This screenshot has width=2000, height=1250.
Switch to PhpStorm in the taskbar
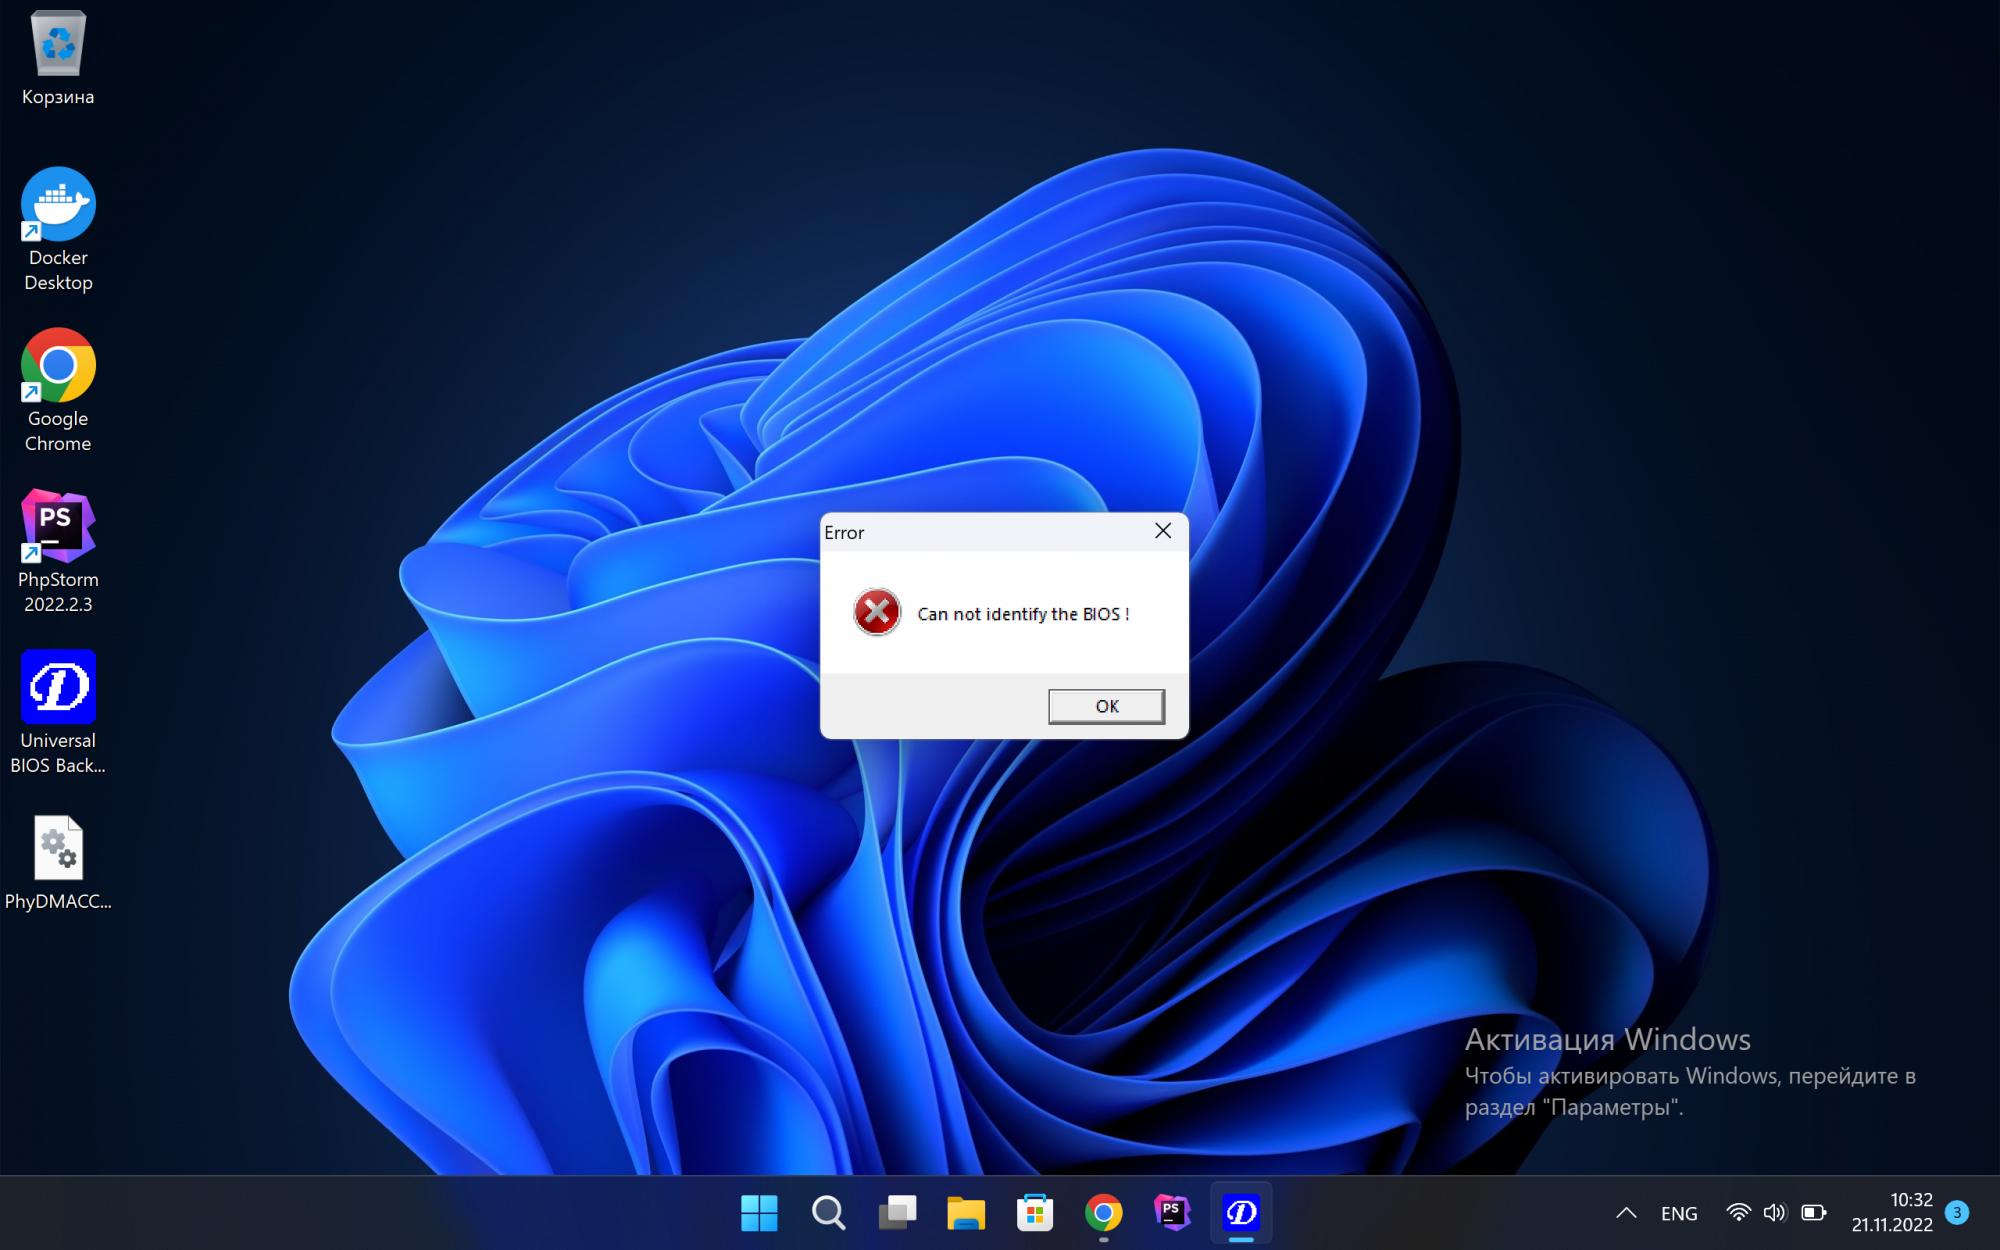point(1172,1213)
